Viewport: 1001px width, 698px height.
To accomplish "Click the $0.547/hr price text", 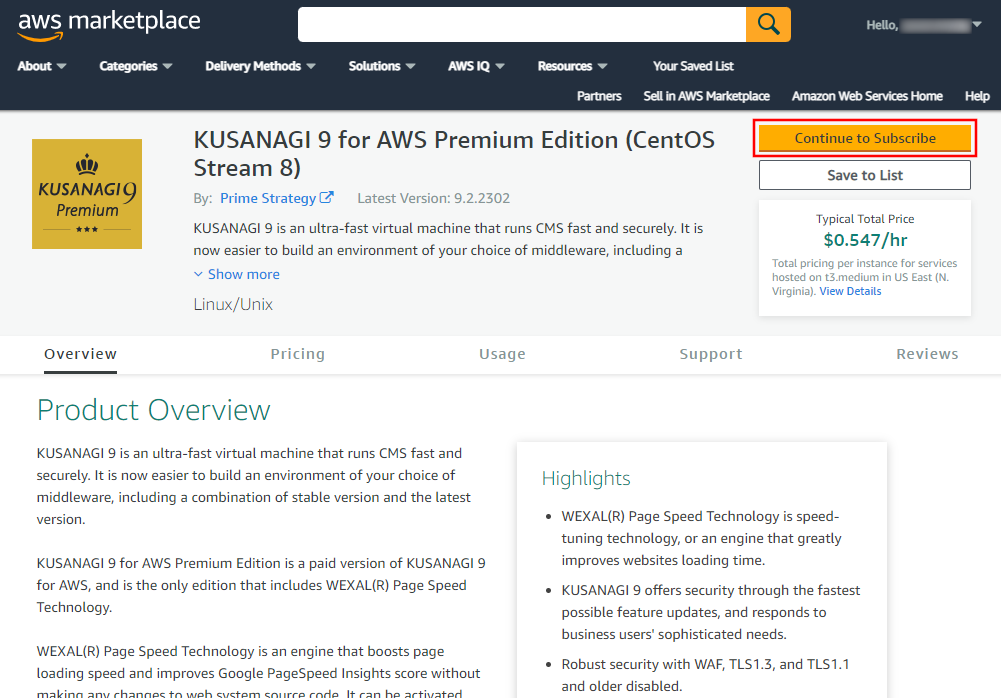I will pos(865,240).
